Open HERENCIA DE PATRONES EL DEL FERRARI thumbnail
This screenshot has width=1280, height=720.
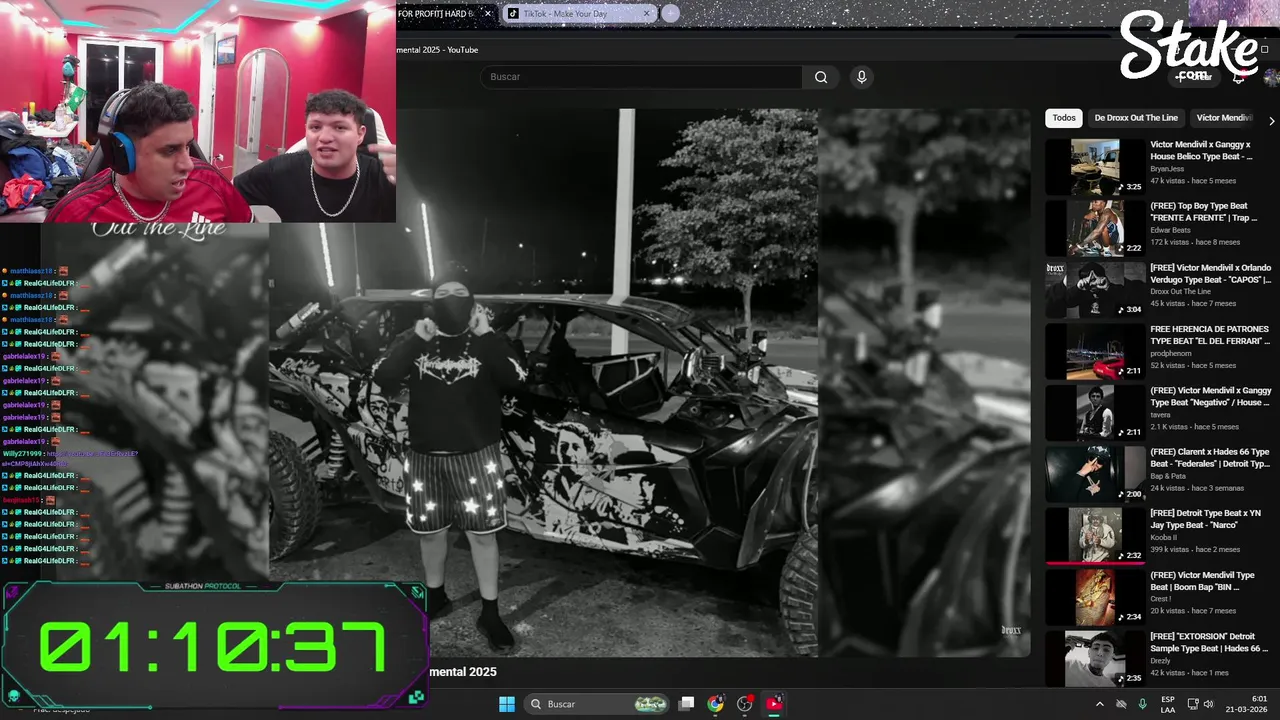point(1095,351)
